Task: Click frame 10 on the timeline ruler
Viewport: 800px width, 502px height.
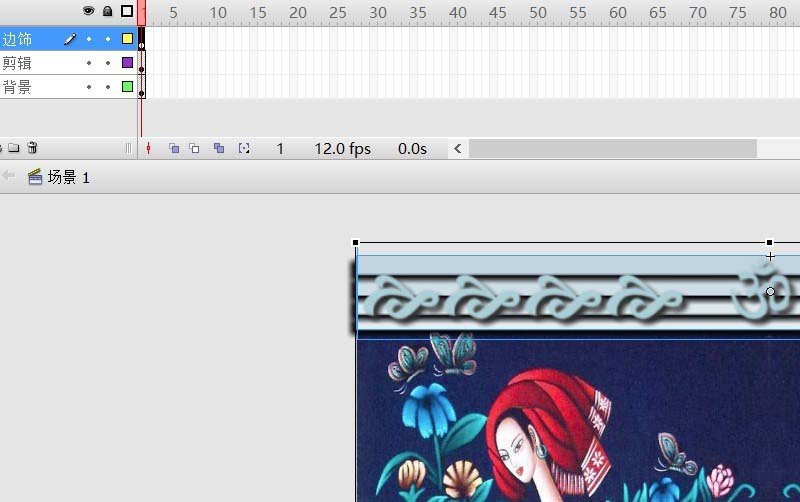Action: click(x=218, y=13)
